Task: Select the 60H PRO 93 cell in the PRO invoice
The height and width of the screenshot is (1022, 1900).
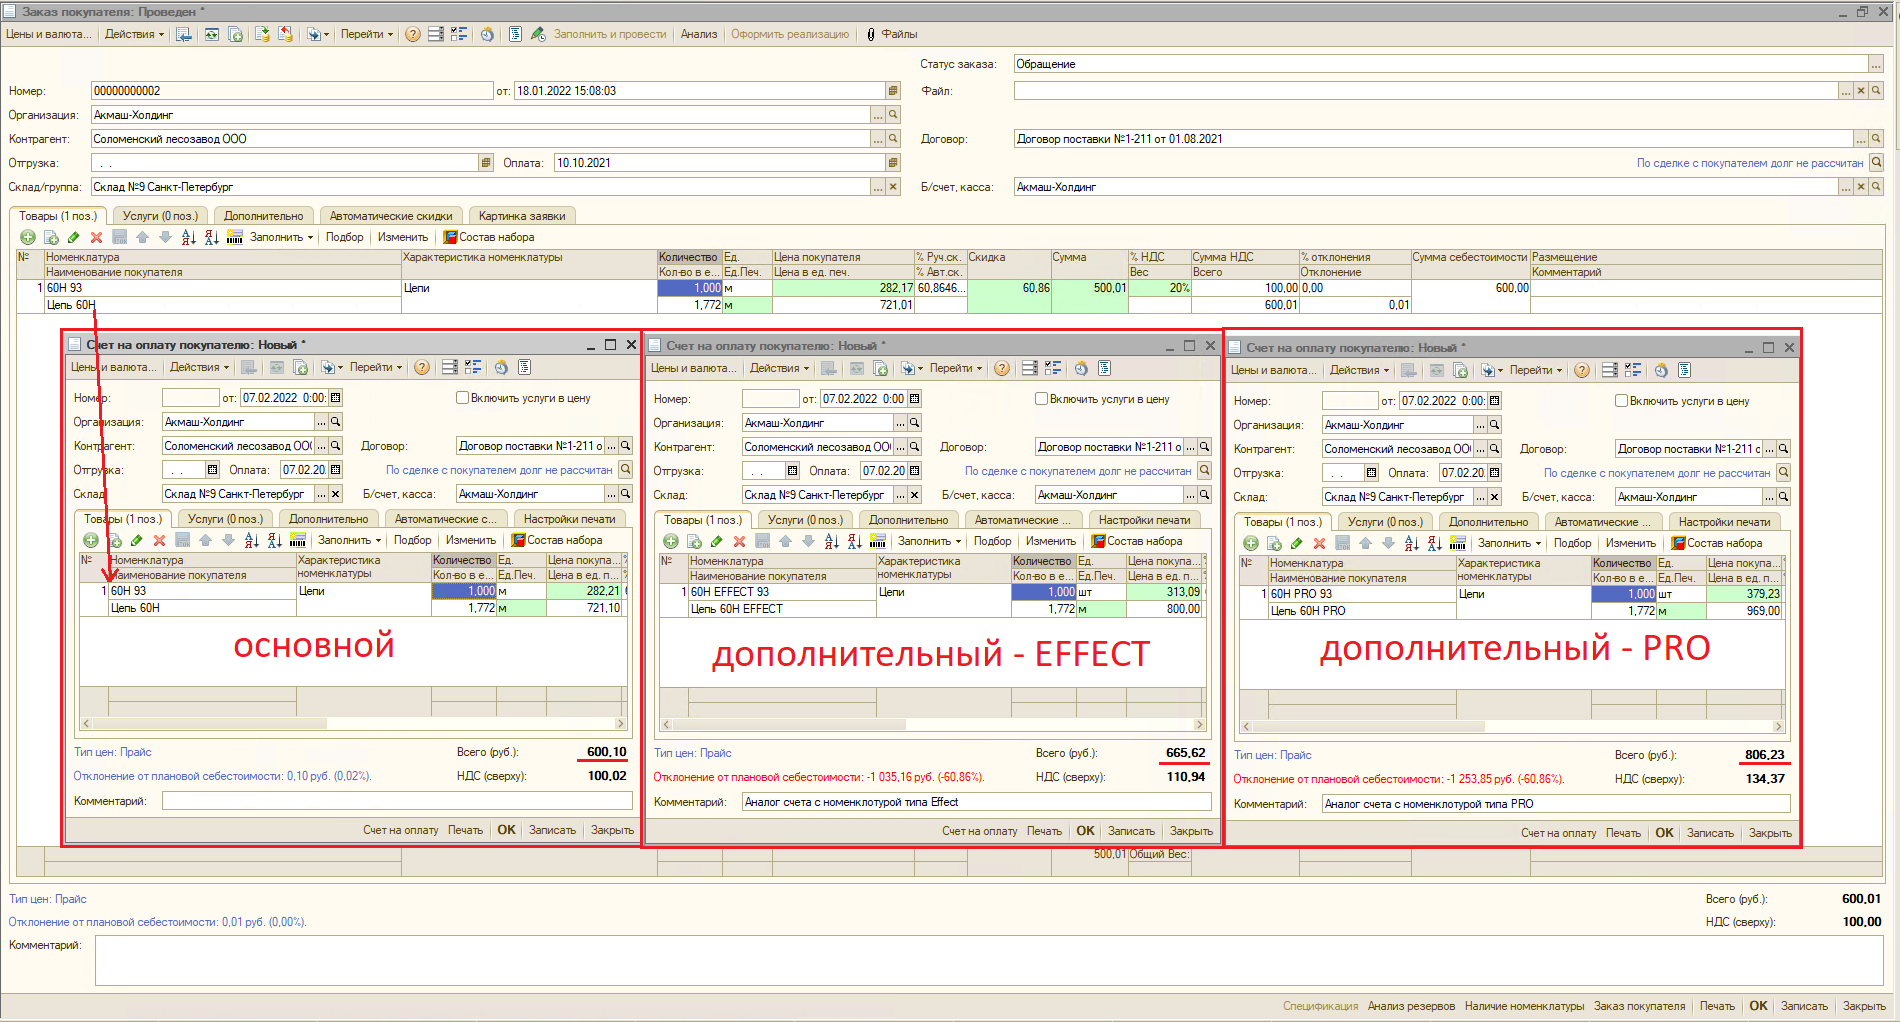Action: (x=1362, y=594)
